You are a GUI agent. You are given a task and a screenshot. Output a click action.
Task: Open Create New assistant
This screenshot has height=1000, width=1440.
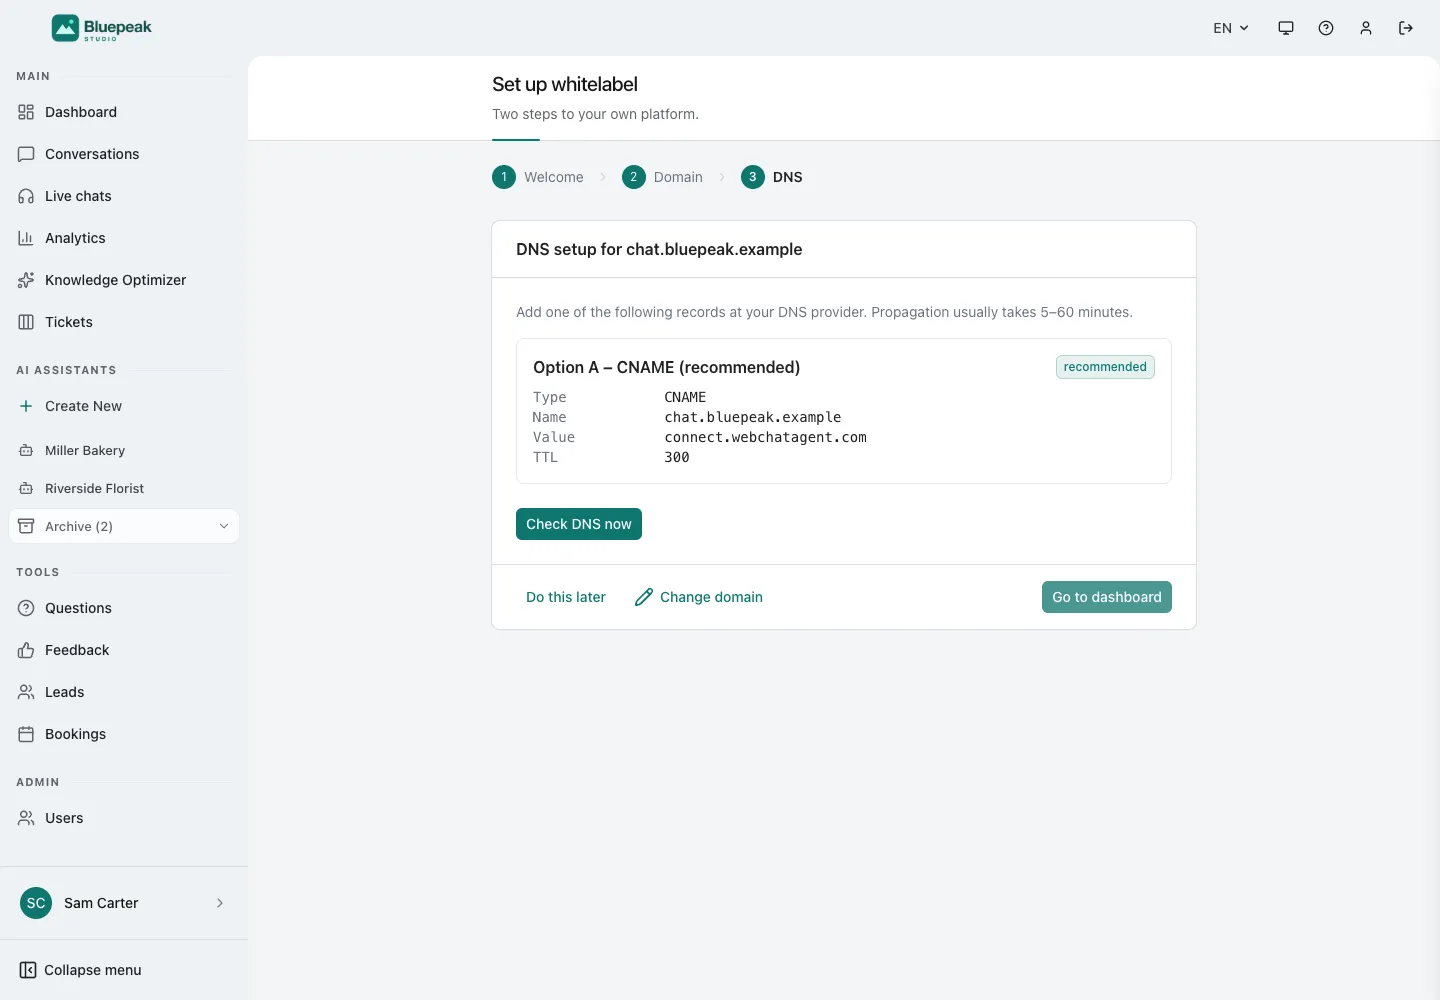pyautogui.click(x=124, y=406)
